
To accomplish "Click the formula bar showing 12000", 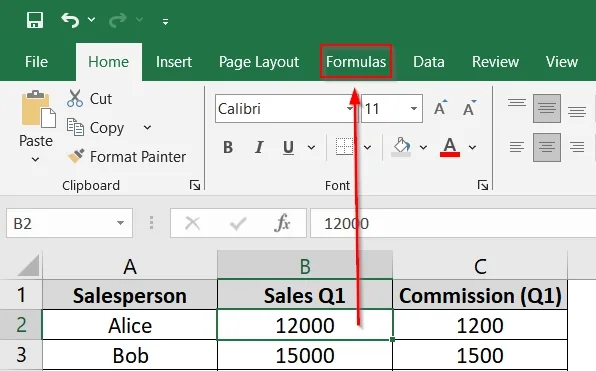I will (x=453, y=223).
